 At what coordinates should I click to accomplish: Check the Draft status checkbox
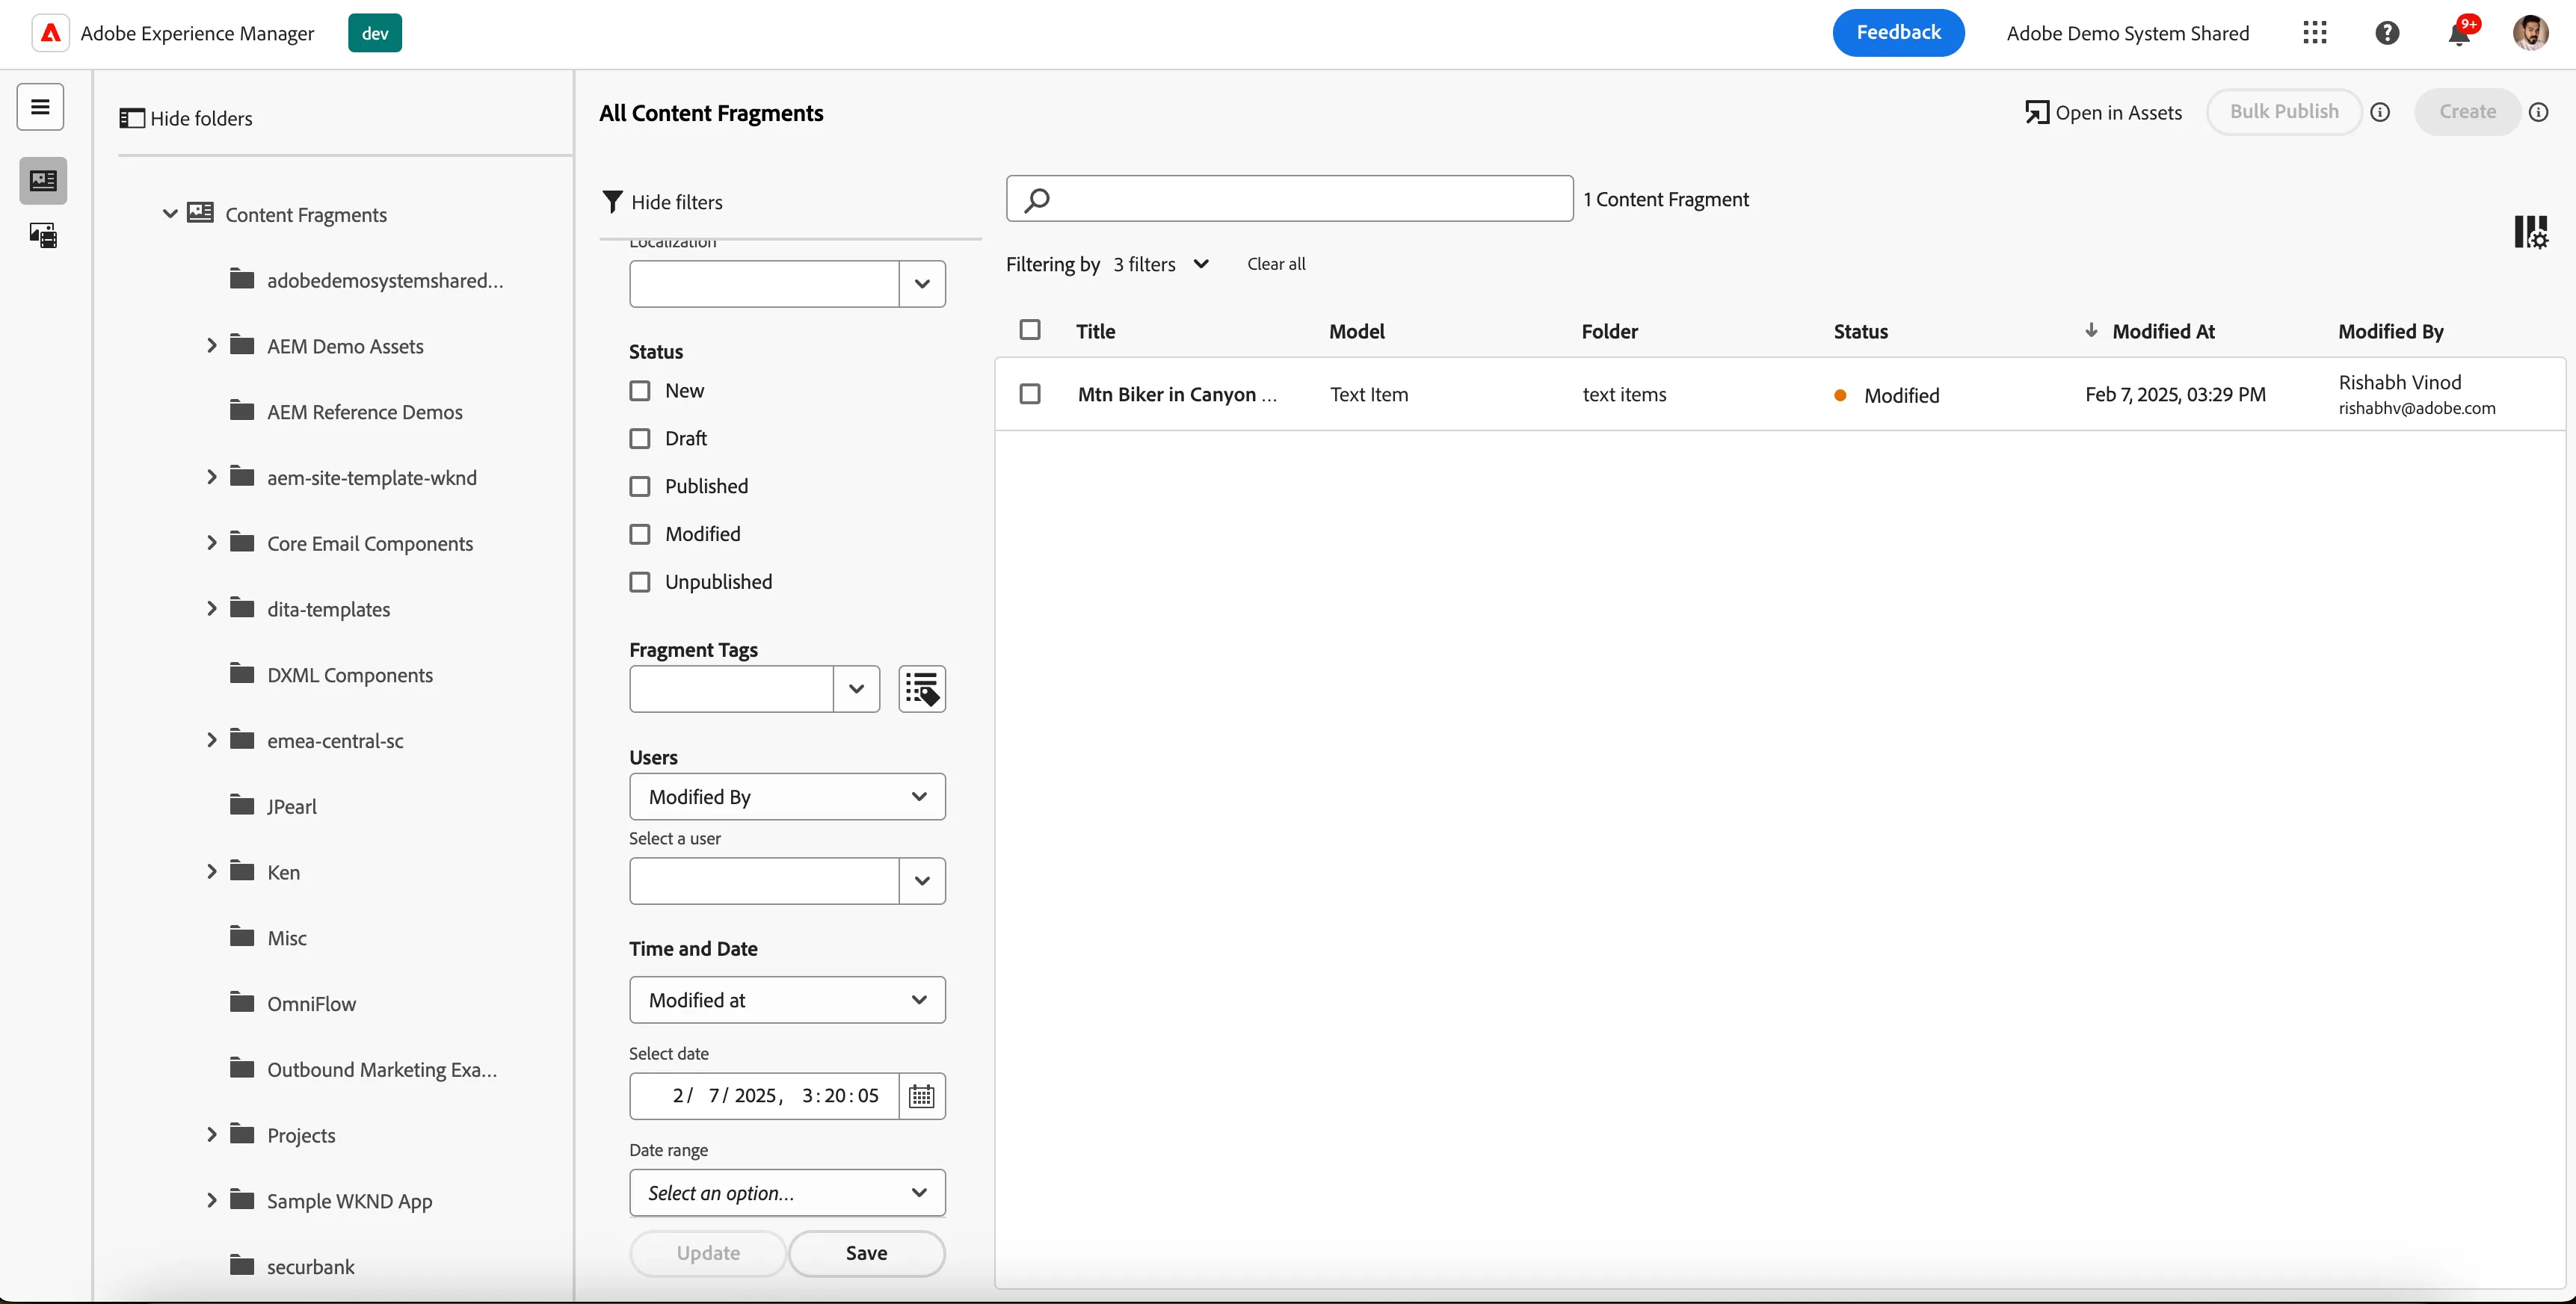click(640, 439)
